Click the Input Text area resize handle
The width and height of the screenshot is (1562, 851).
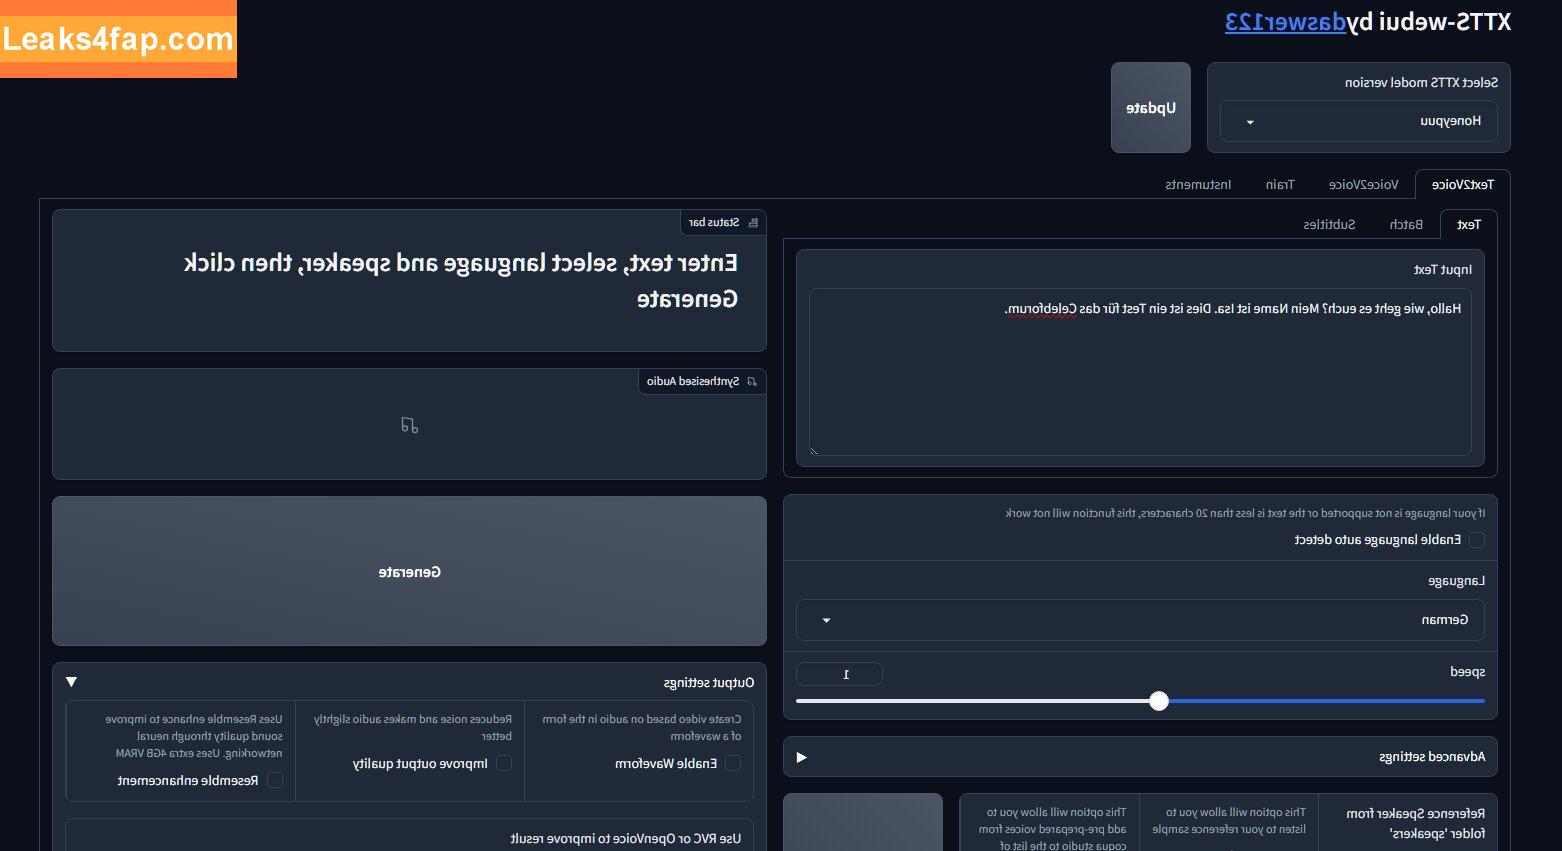pyautogui.click(x=814, y=451)
